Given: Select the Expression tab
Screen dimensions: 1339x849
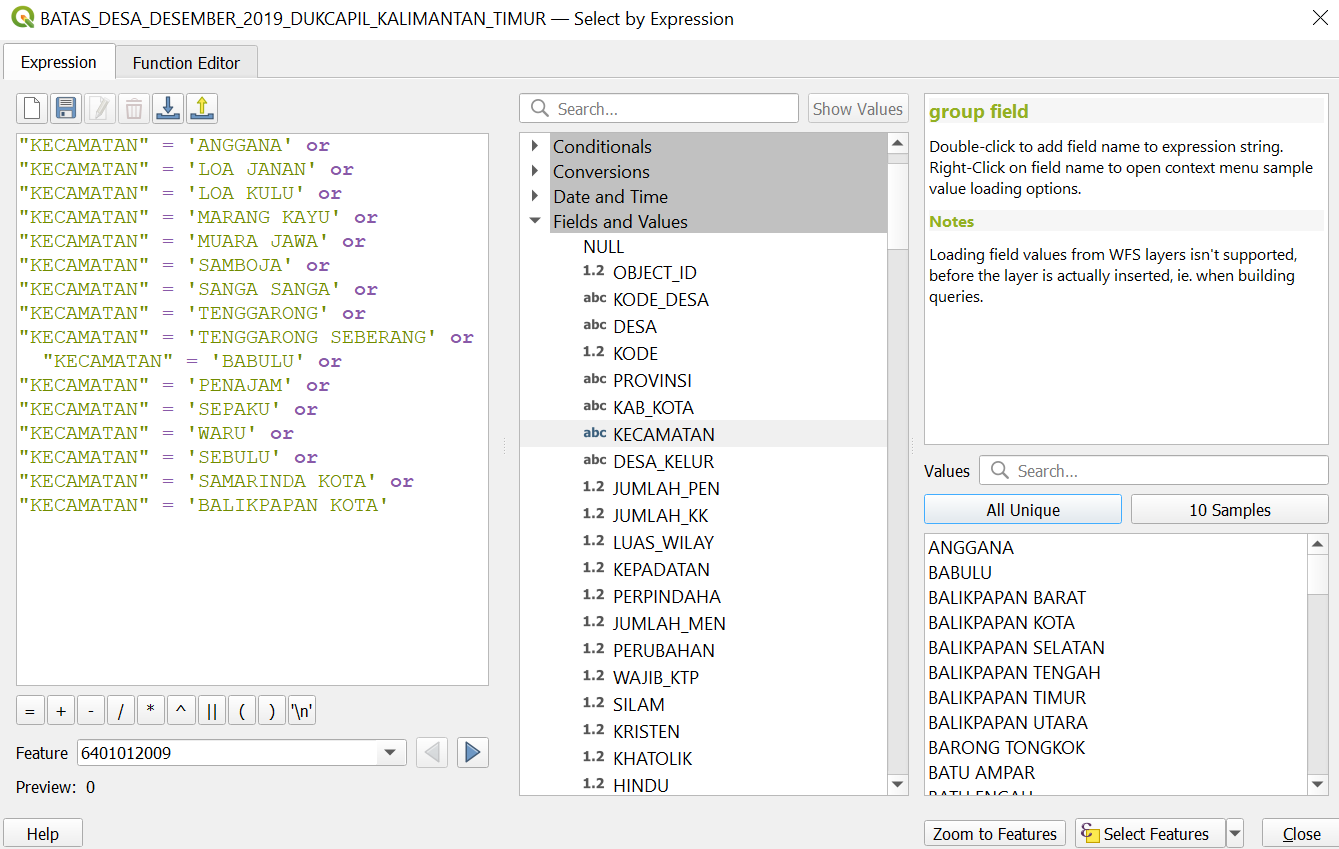Looking at the screenshot, I should coord(58,62).
